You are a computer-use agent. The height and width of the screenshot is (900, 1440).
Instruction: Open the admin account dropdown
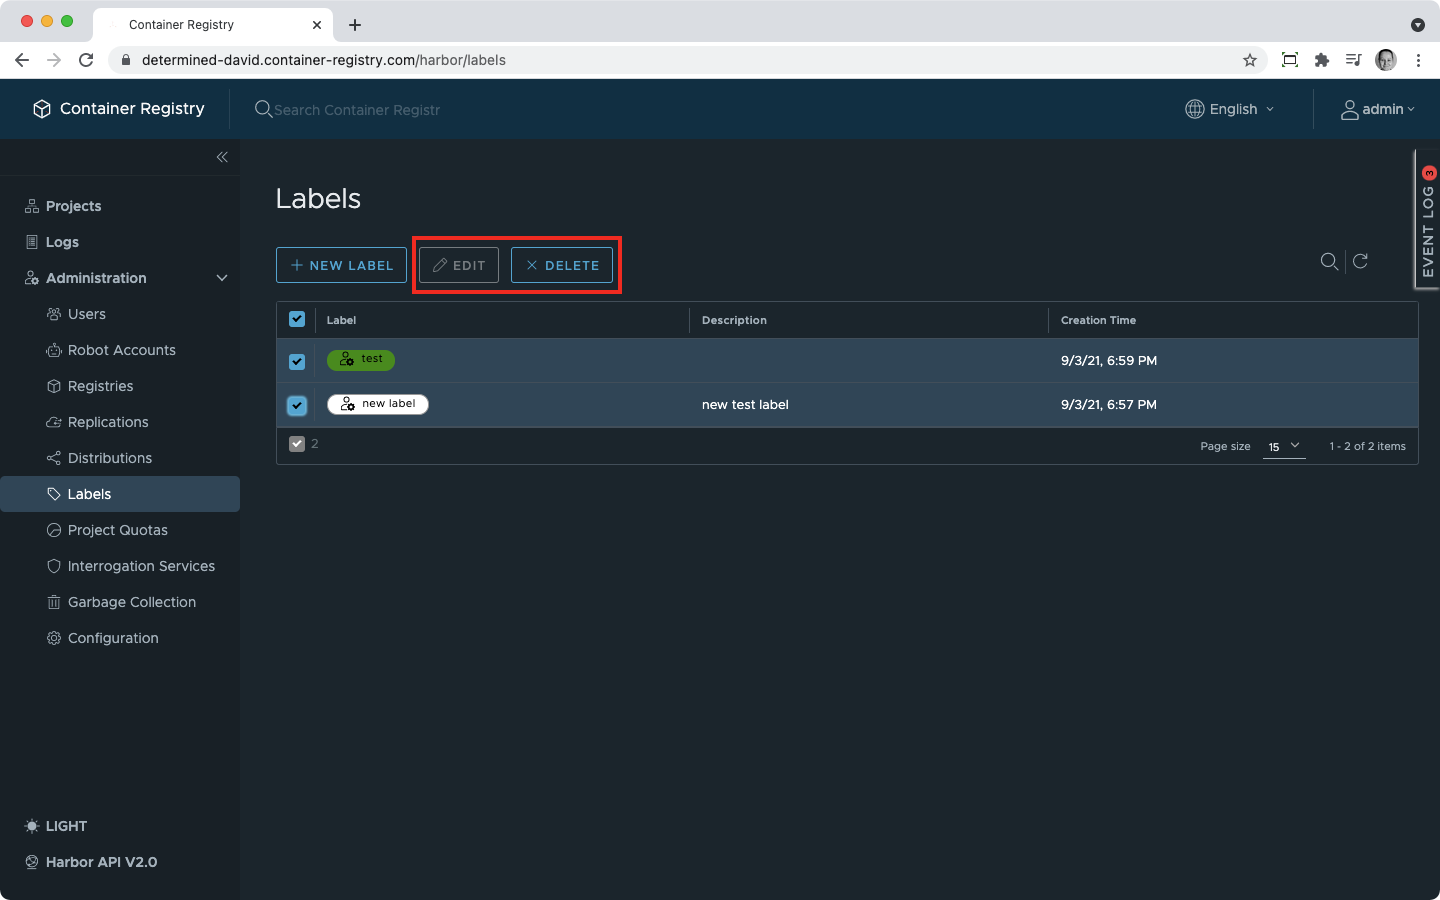pos(1378,109)
